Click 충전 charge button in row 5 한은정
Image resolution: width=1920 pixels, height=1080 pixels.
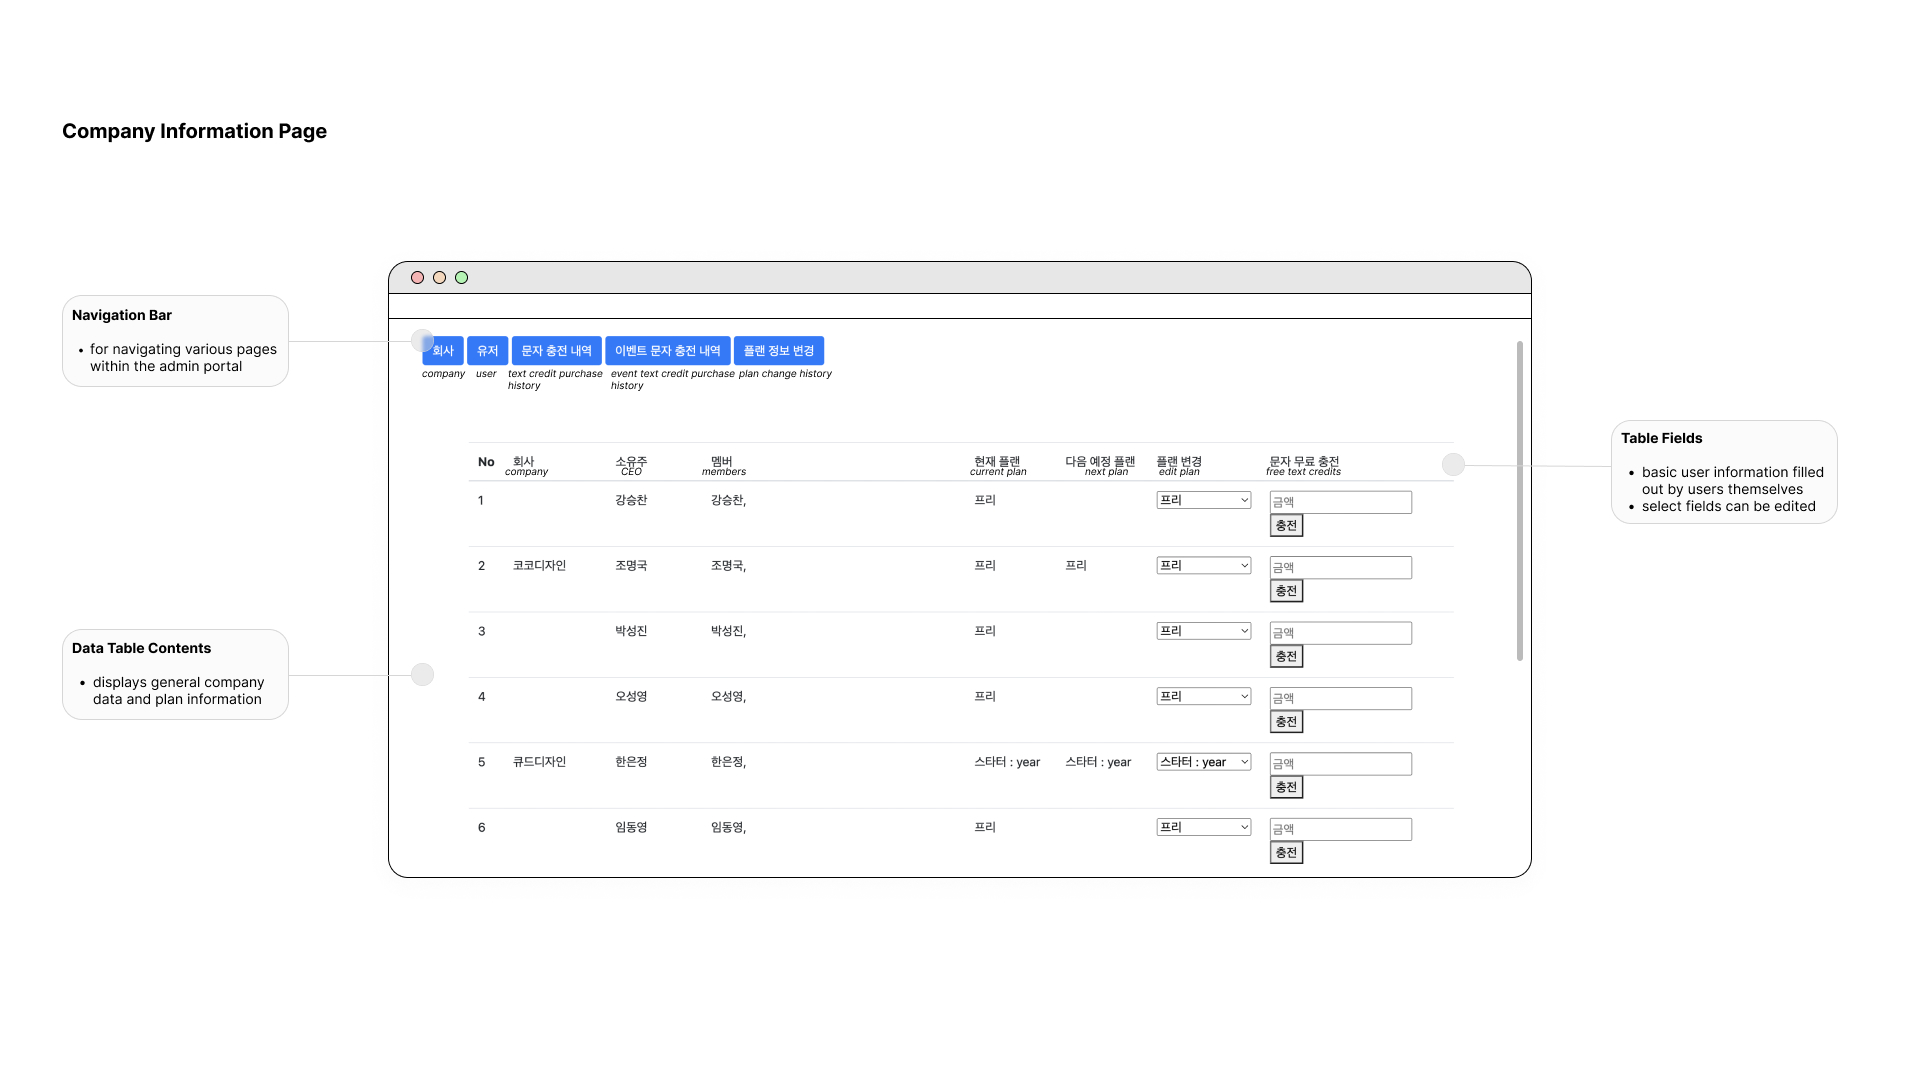(1286, 788)
